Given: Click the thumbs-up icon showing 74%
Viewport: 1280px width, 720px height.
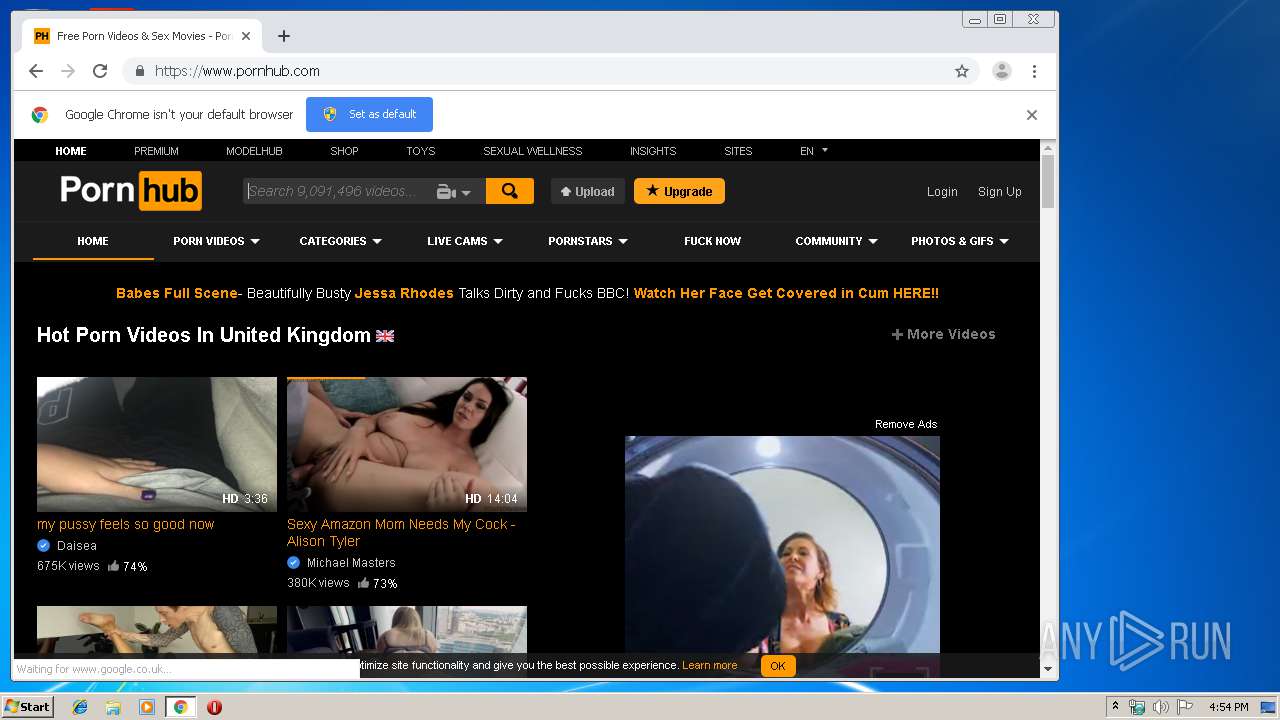Looking at the screenshot, I should tap(114, 566).
